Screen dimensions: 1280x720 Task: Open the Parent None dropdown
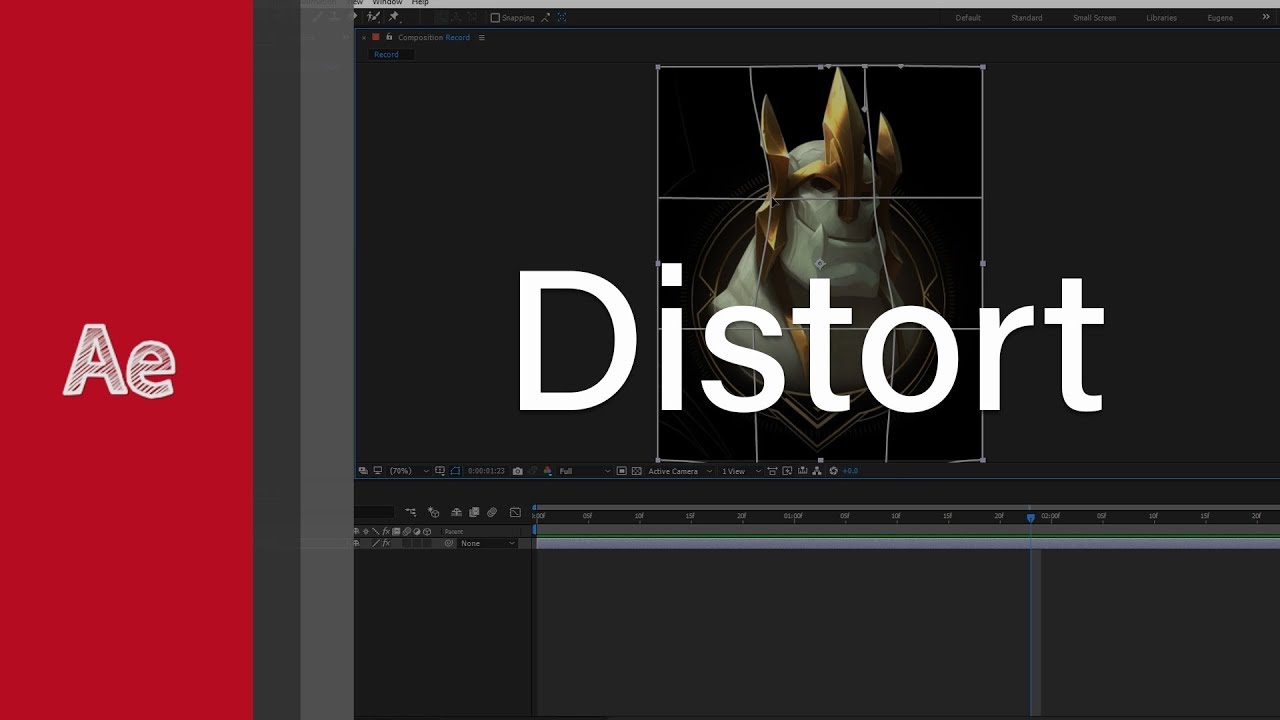click(x=488, y=543)
